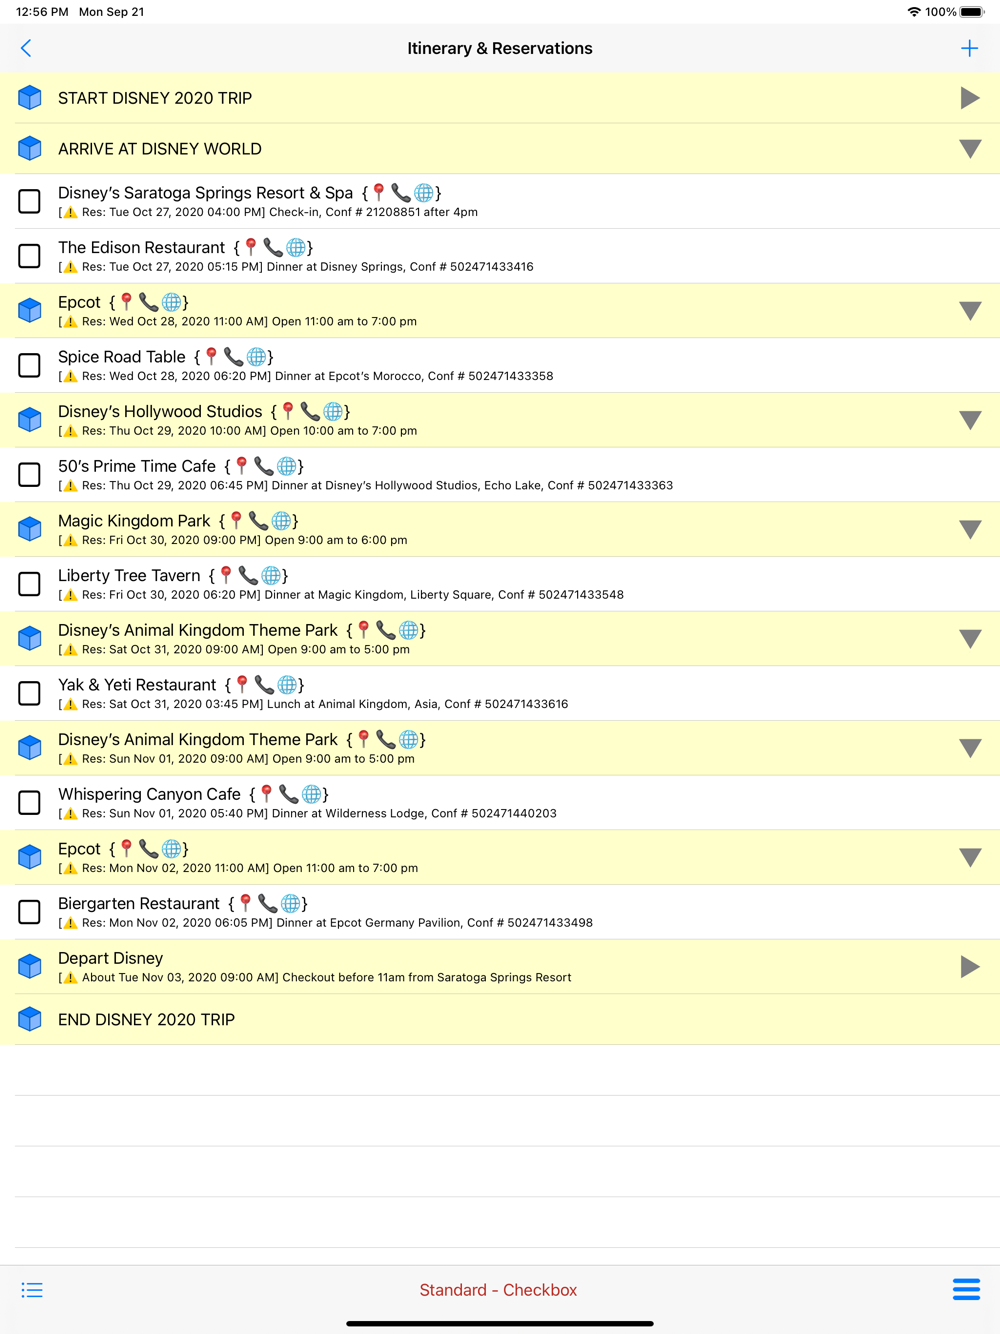Open the list view icon in the bottom bar
The image size is (1000, 1334).
pyautogui.click(x=32, y=1290)
